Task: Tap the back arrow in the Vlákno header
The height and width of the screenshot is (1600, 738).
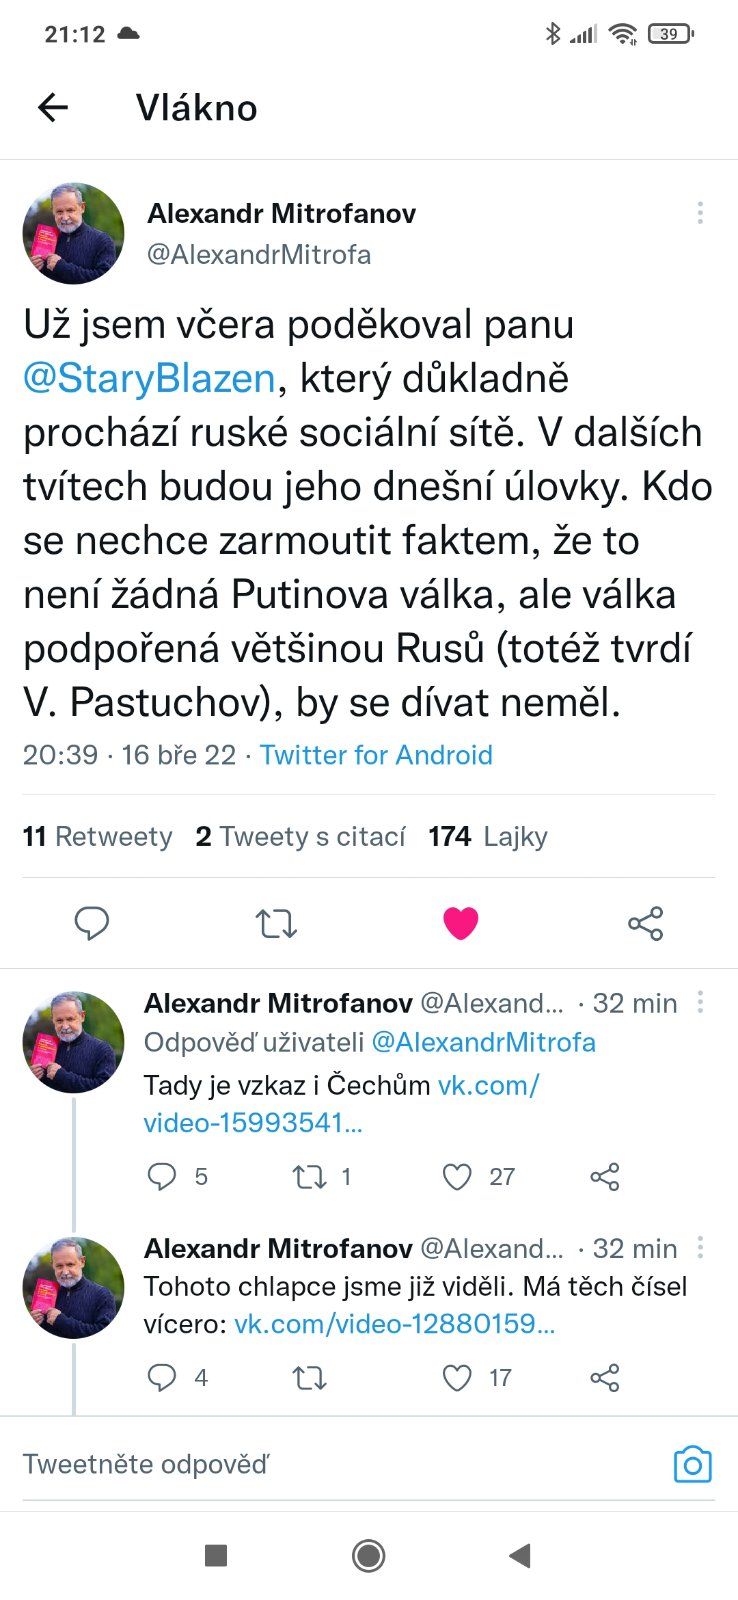Action: click(x=53, y=107)
